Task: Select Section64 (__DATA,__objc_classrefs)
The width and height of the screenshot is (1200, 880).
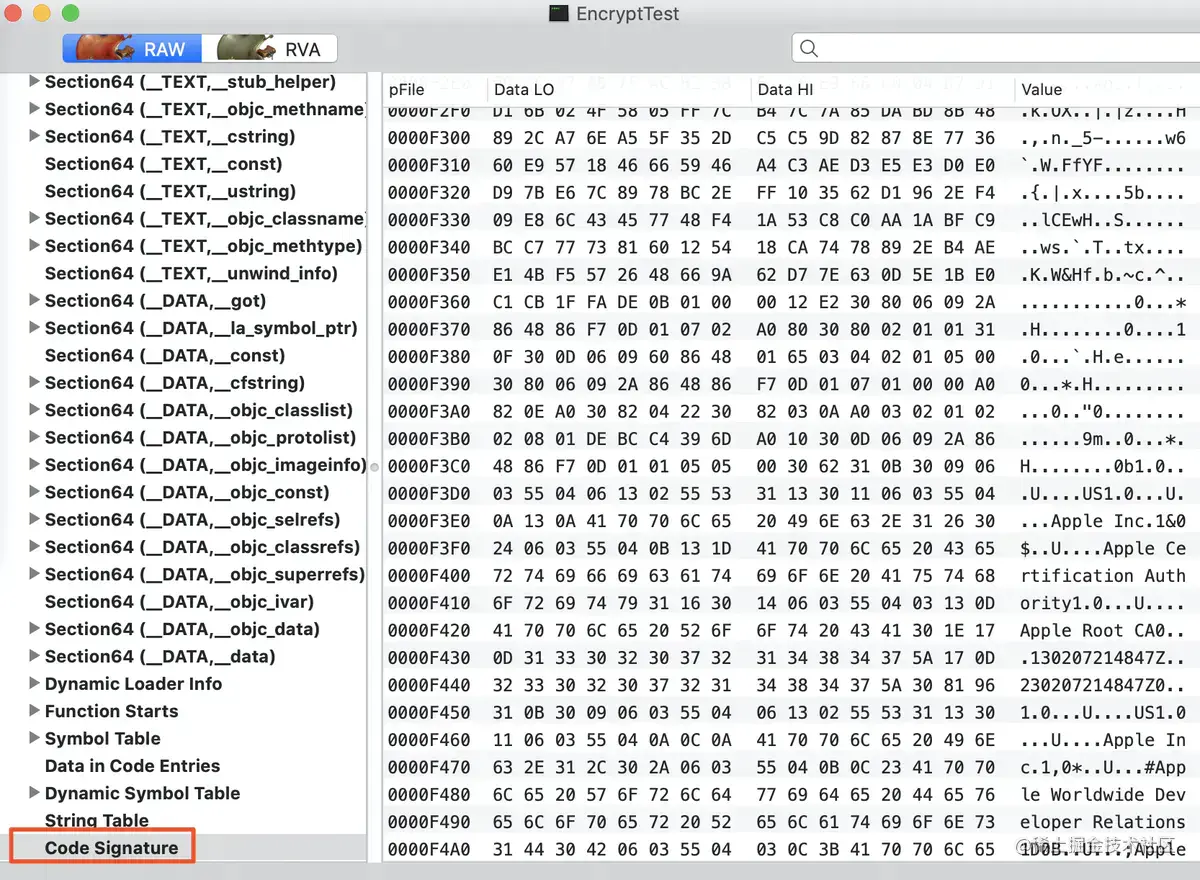Action: coord(202,547)
